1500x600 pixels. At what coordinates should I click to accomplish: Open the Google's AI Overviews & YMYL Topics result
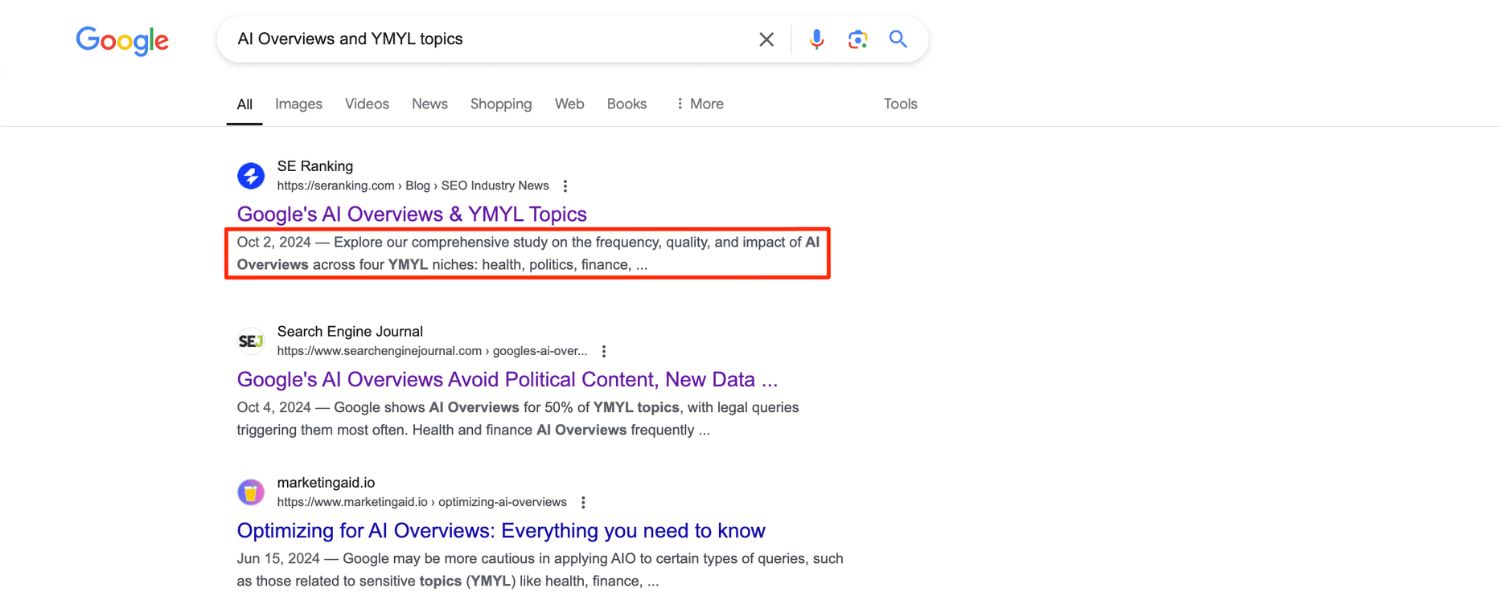[411, 214]
